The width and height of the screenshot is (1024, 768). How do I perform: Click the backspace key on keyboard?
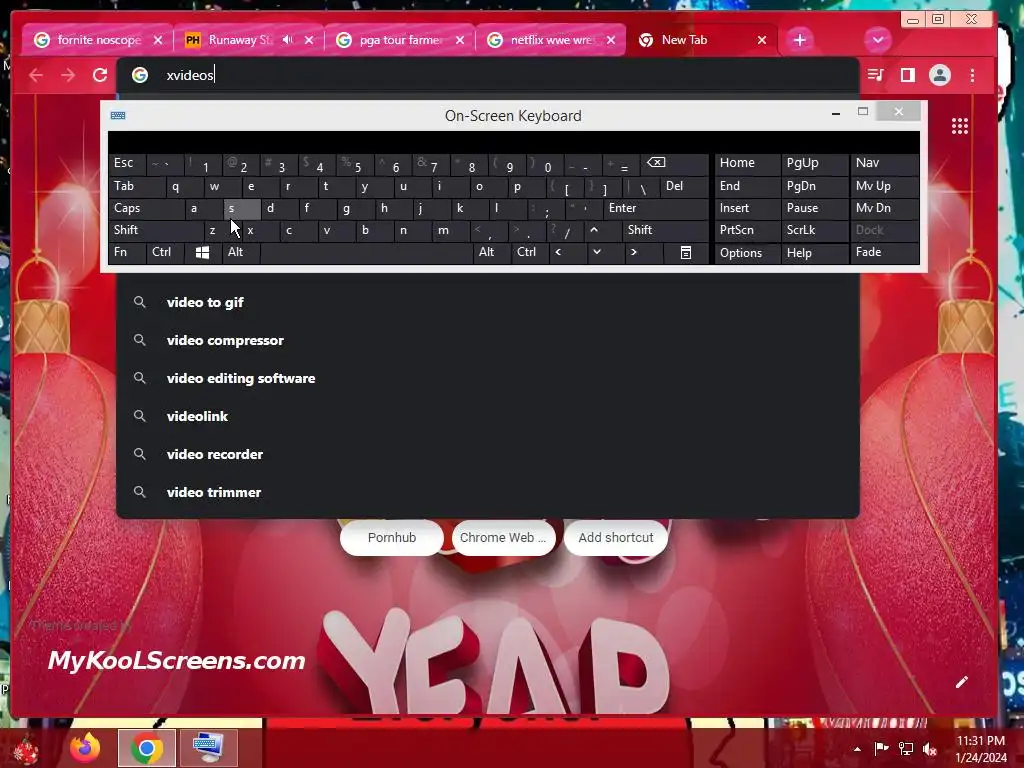pyautogui.click(x=674, y=163)
